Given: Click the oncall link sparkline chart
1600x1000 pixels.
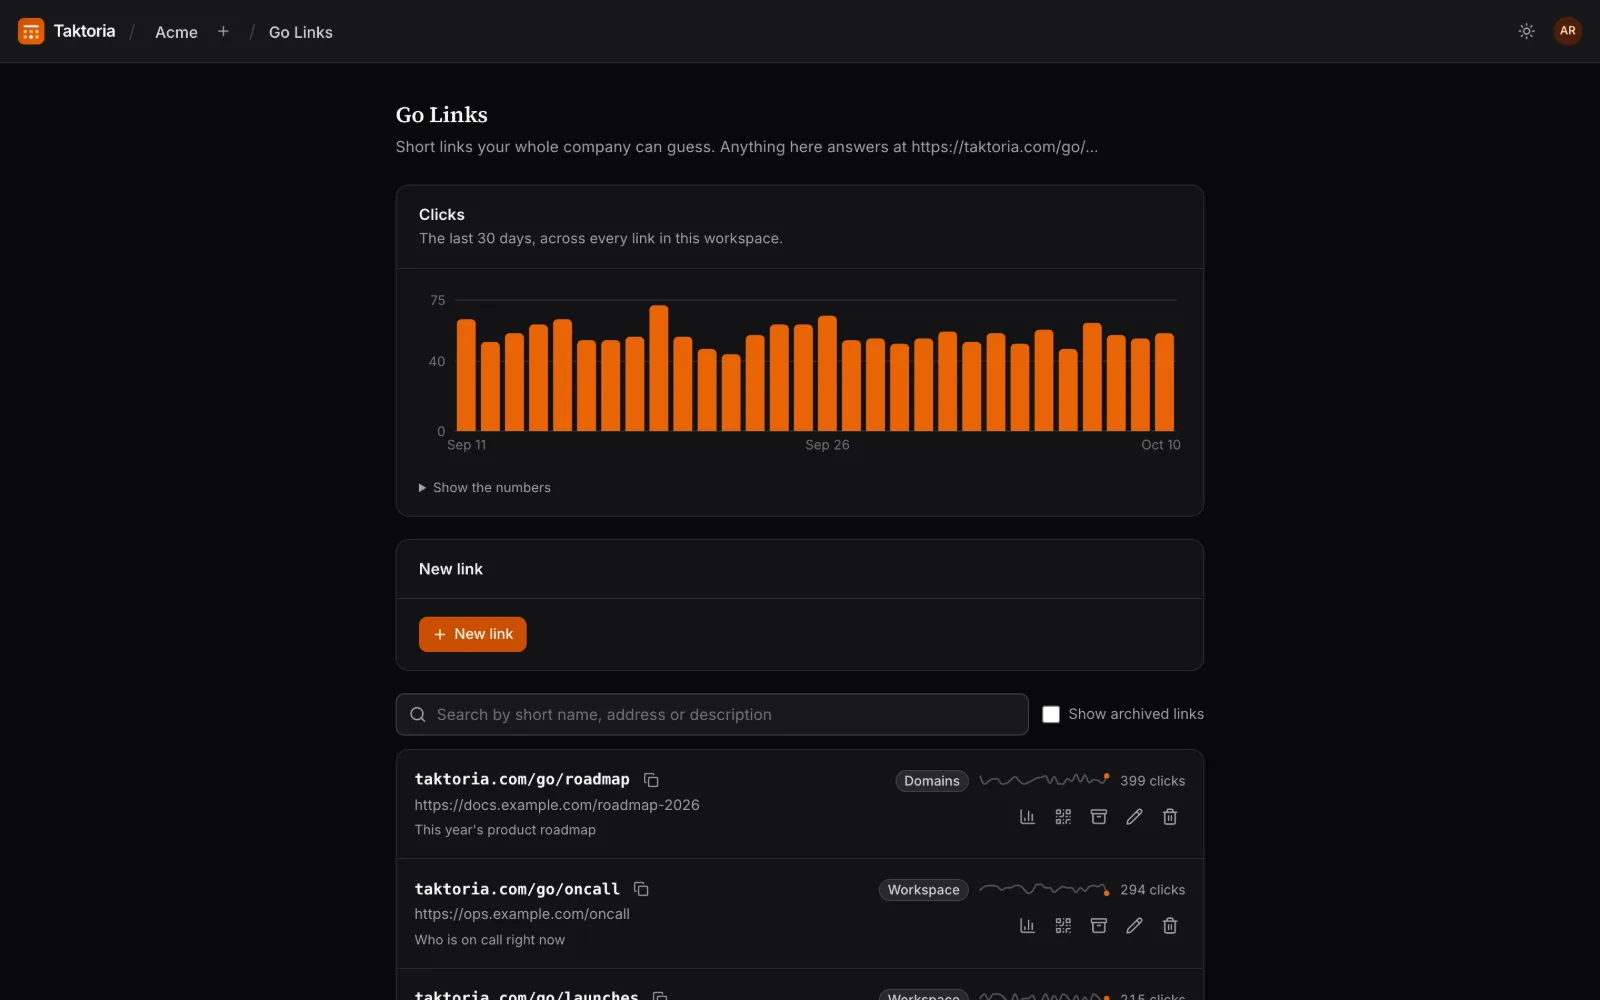Looking at the screenshot, I should 1044,889.
